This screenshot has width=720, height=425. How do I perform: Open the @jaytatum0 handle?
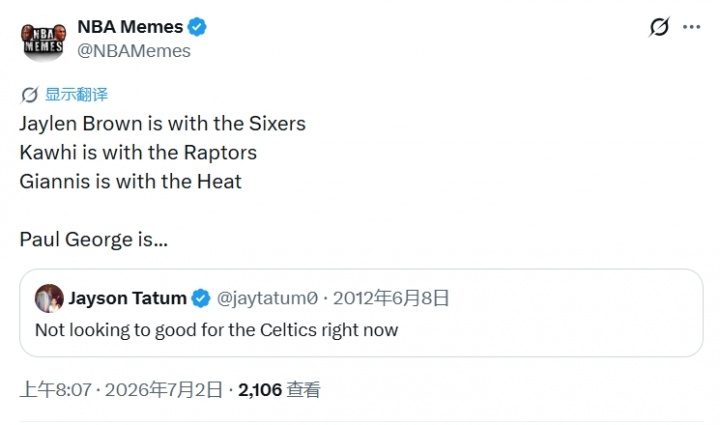(x=267, y=298)
